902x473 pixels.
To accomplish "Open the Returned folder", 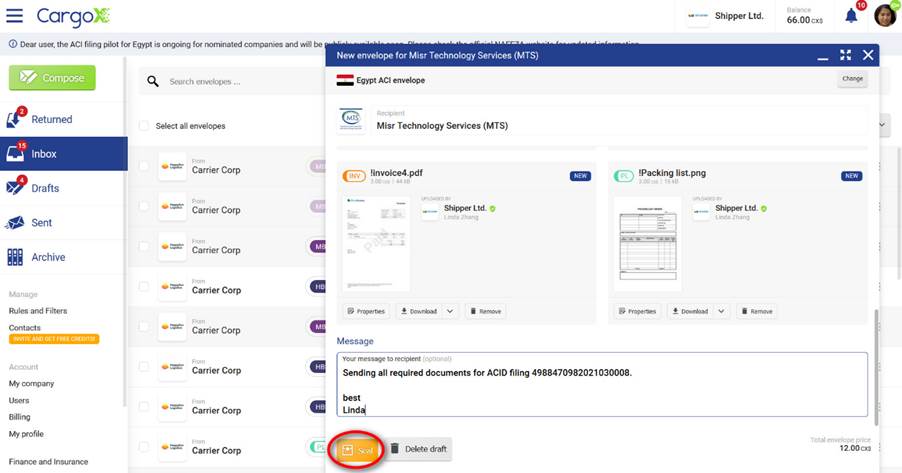I will pos(63,119).
